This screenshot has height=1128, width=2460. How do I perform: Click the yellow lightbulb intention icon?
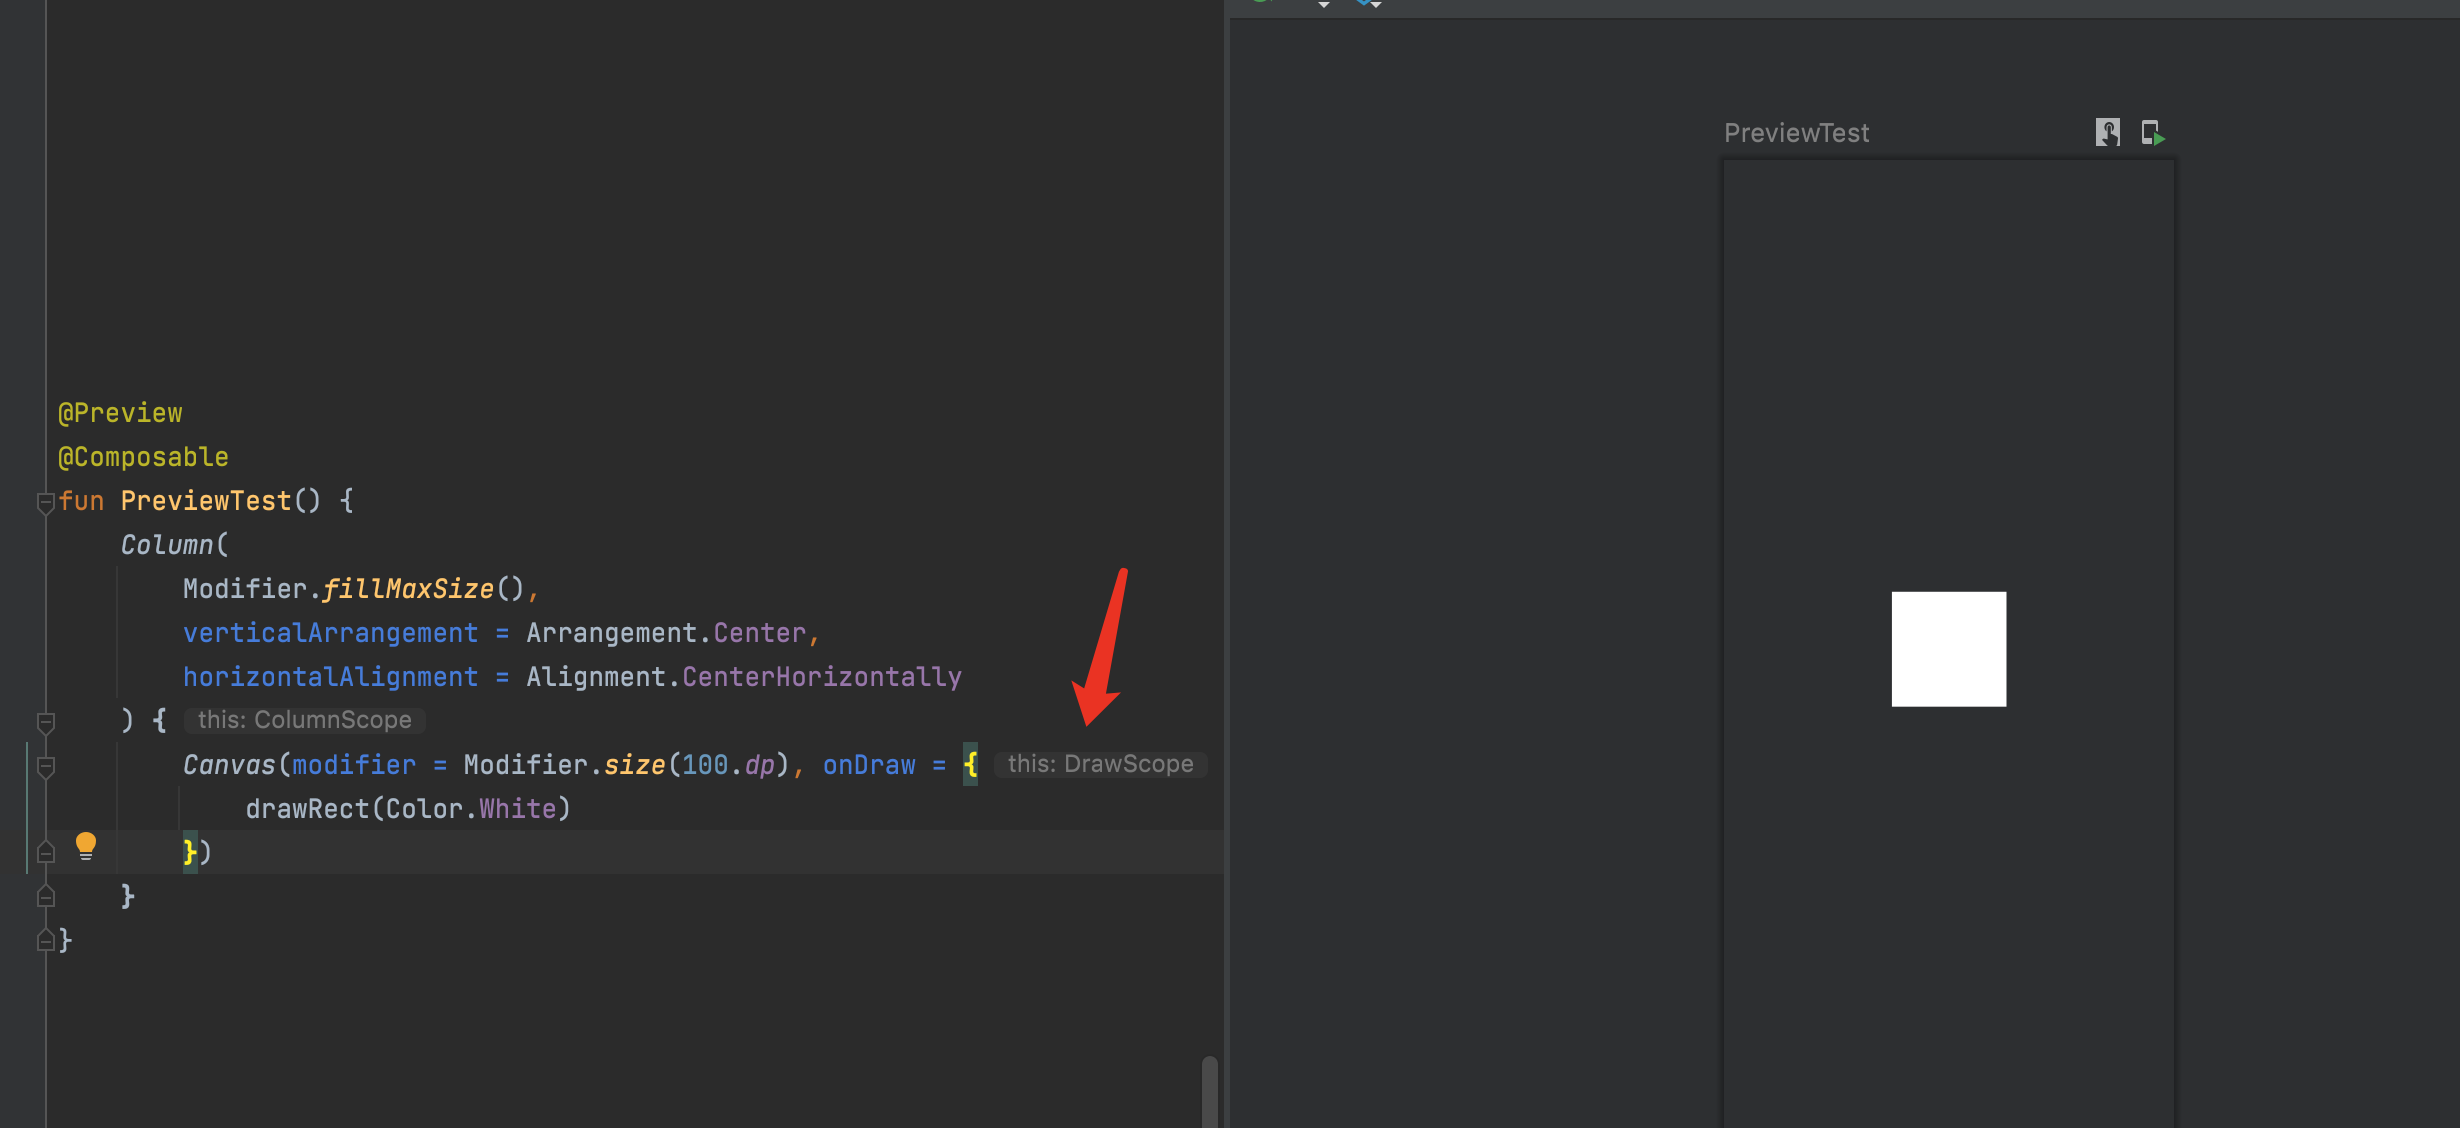[x=86, y=847]
